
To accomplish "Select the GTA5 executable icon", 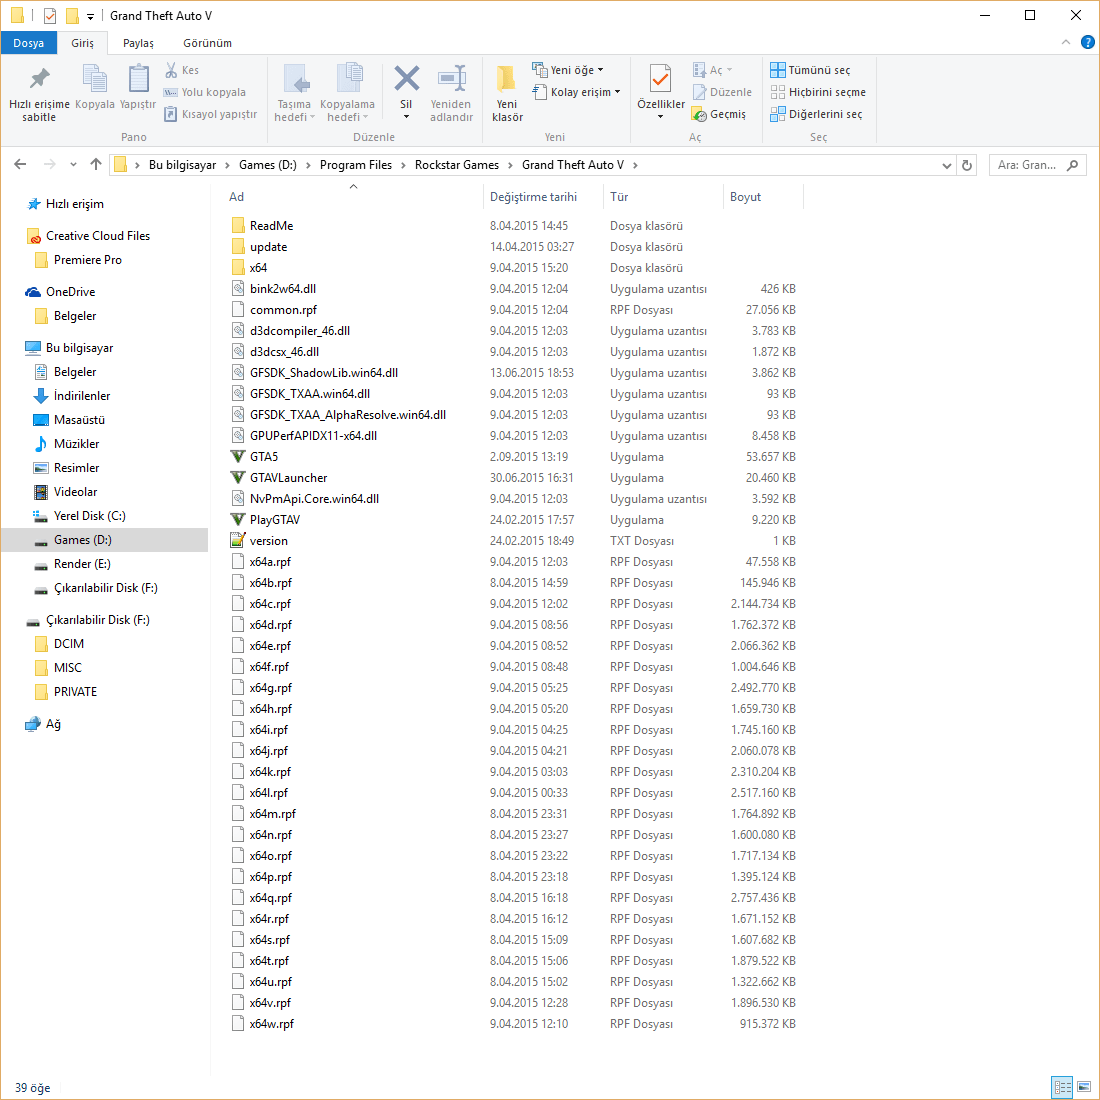I will [237, 456].
